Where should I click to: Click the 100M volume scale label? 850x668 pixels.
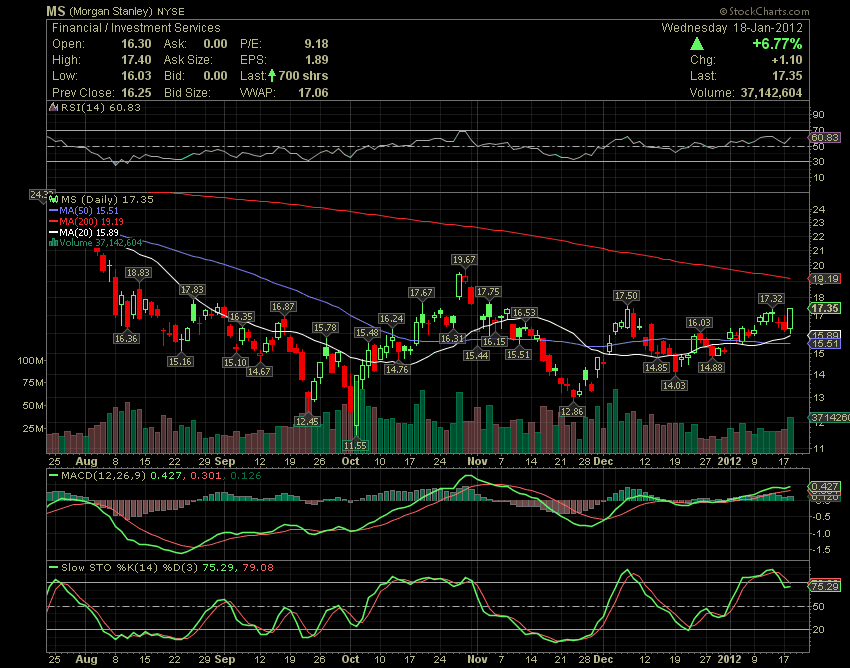pyautogui.click(x=31, y=361)
